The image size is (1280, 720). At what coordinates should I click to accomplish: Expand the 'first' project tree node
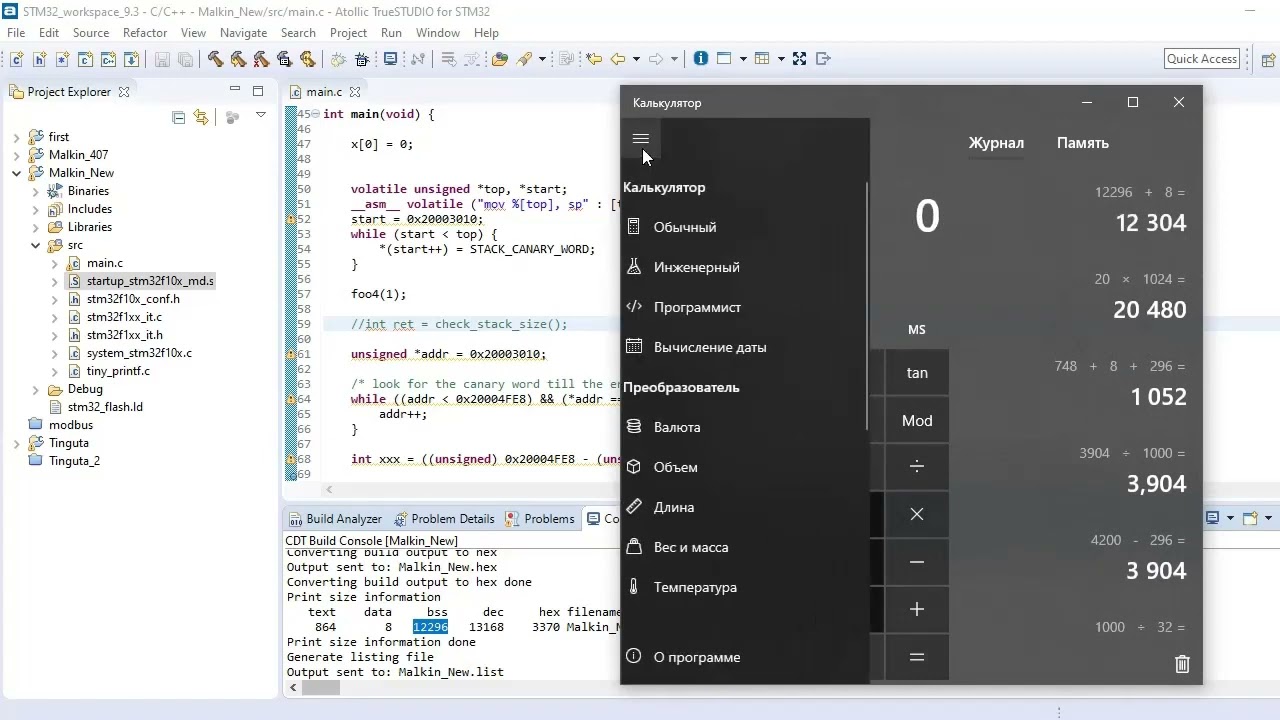[x=17, y=137]
